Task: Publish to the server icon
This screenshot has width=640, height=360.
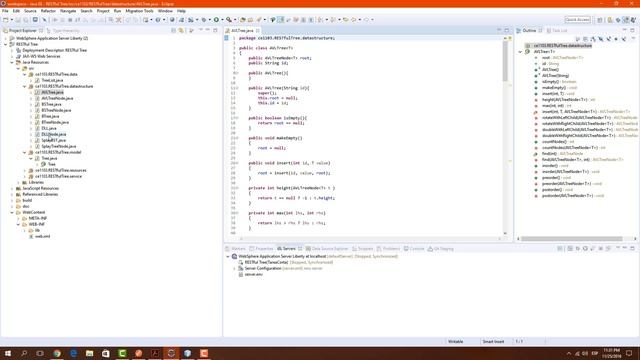Action: tap(608, 249)
